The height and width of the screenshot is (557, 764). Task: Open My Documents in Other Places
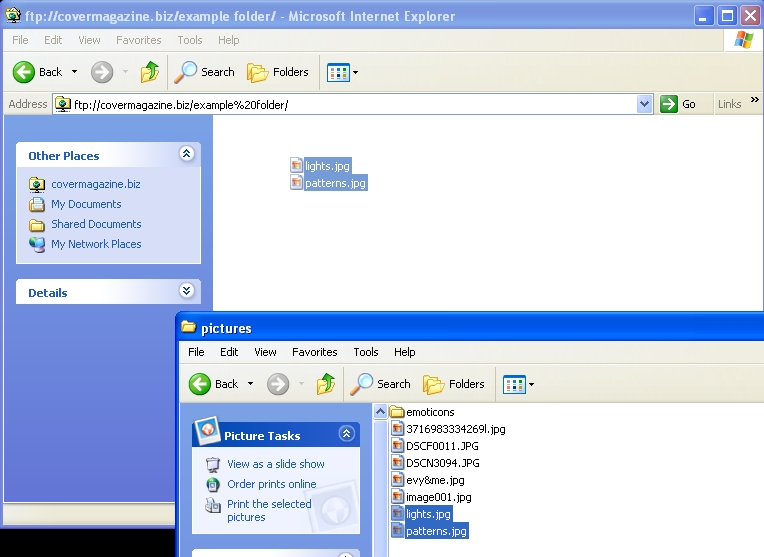point(86,204)
